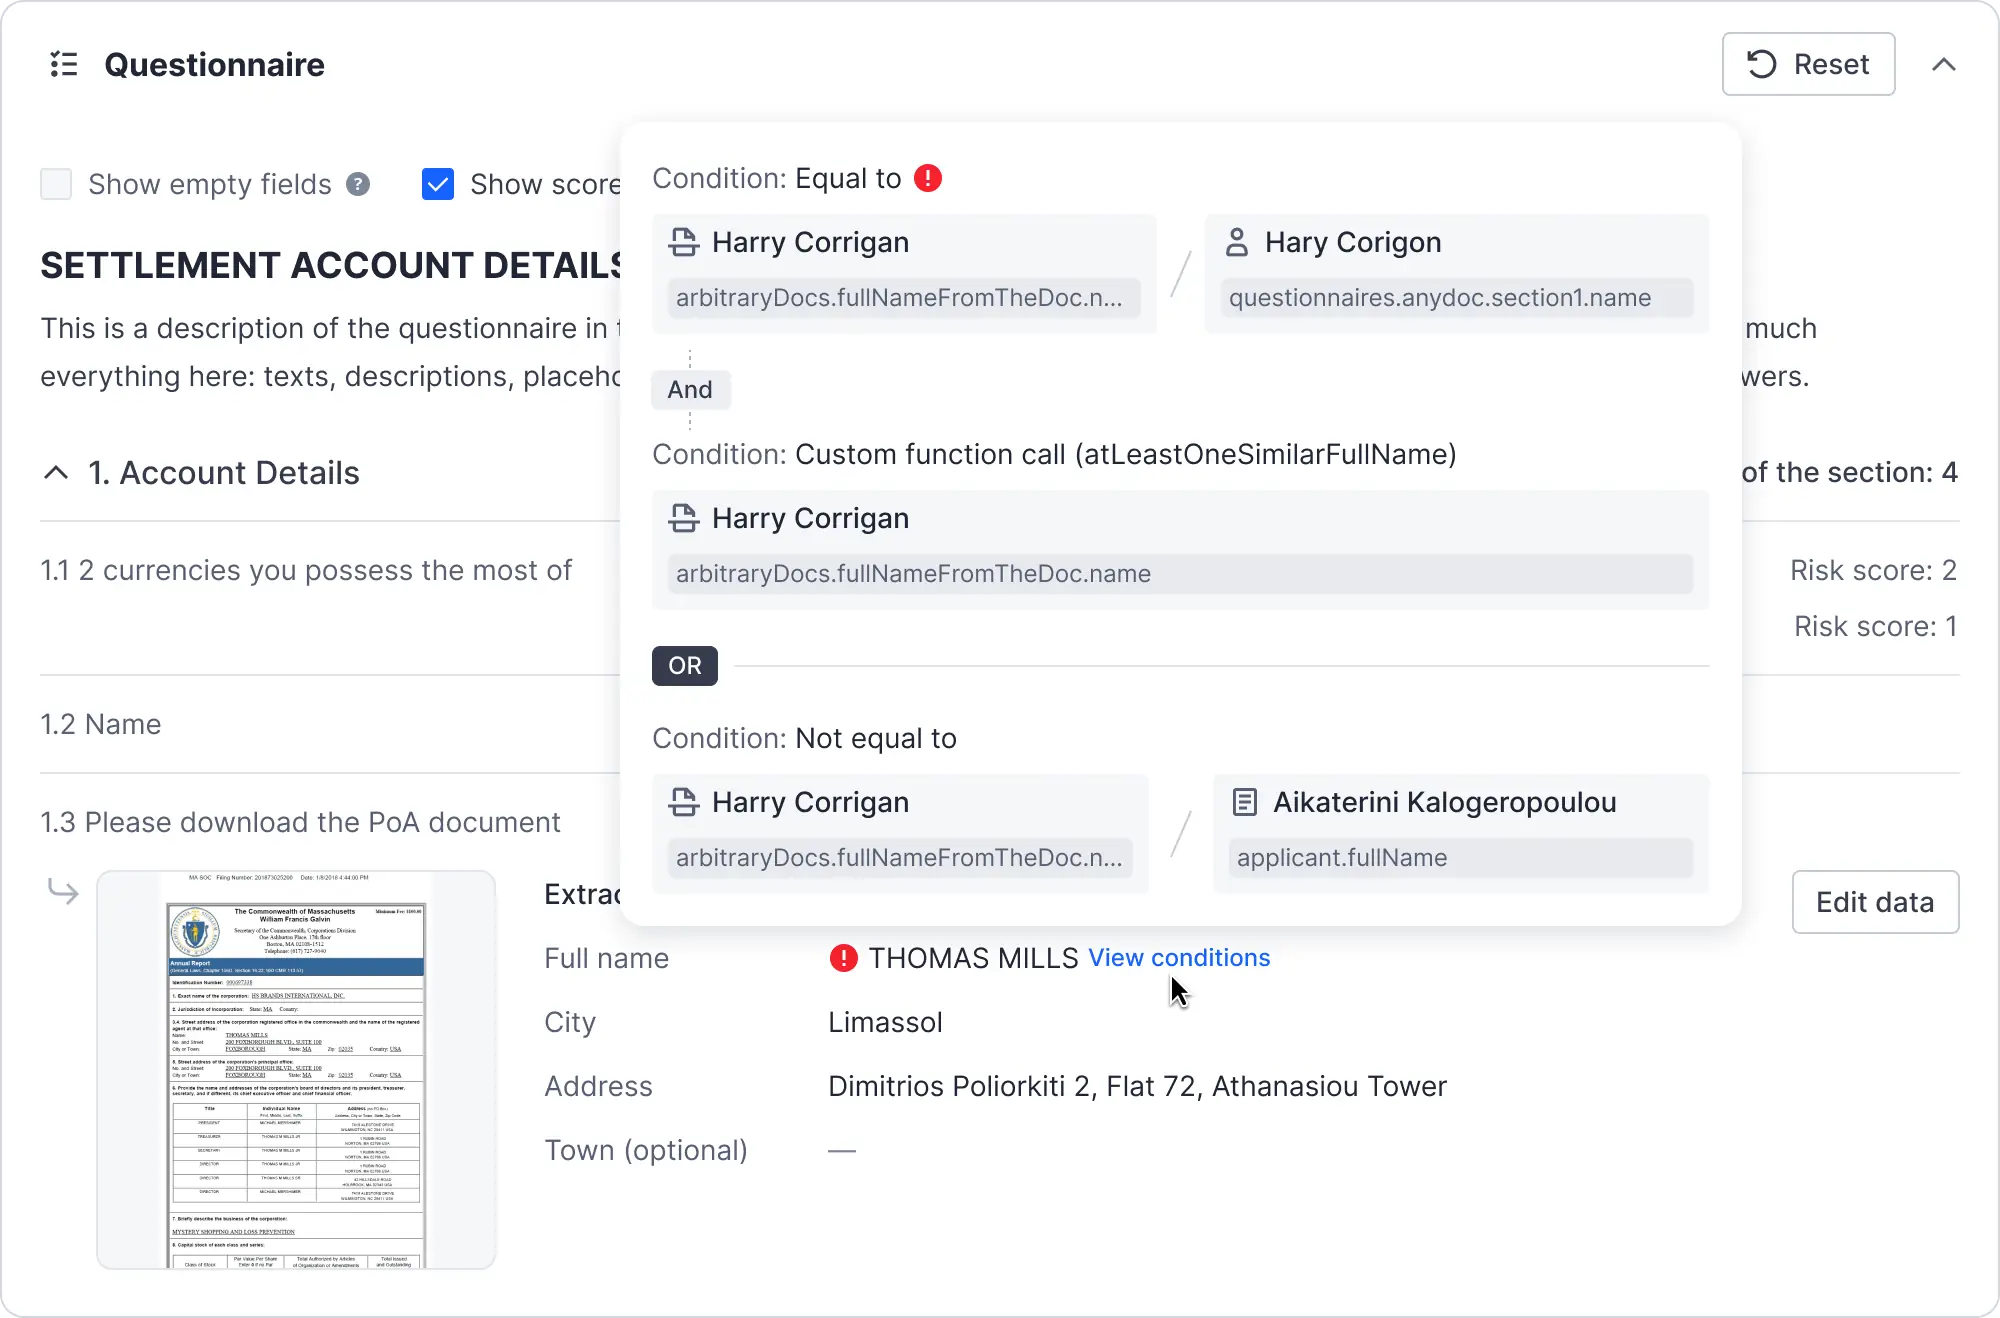Click the questionnaires.anydoc.section1.name field path

click(x=1439, y=298)
